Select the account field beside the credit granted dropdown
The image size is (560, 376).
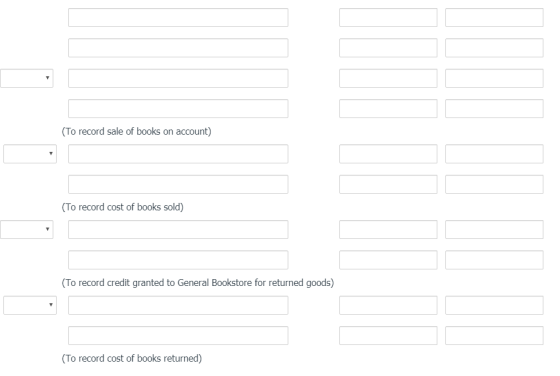pos(178,230)
